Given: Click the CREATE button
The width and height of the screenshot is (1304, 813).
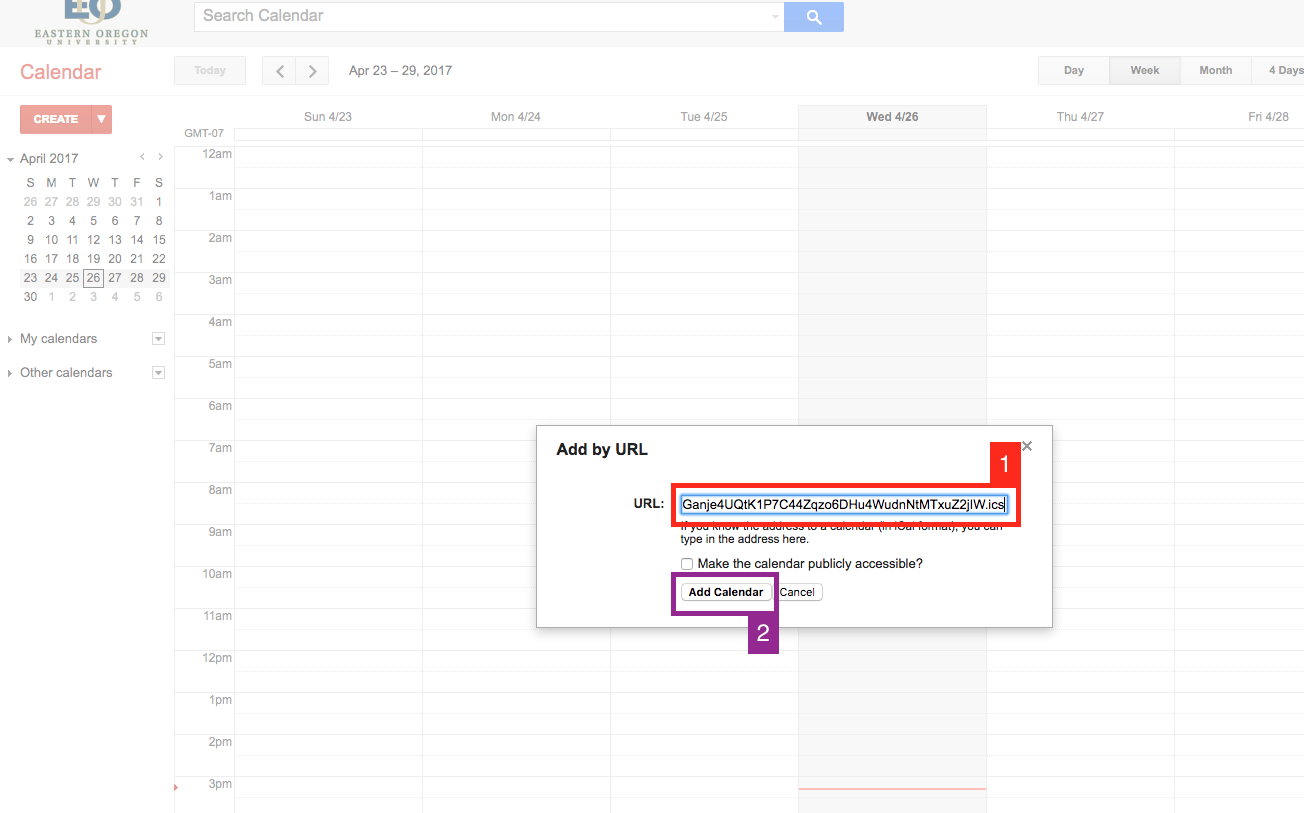Looking at the screenshot, I should [56, 119].
